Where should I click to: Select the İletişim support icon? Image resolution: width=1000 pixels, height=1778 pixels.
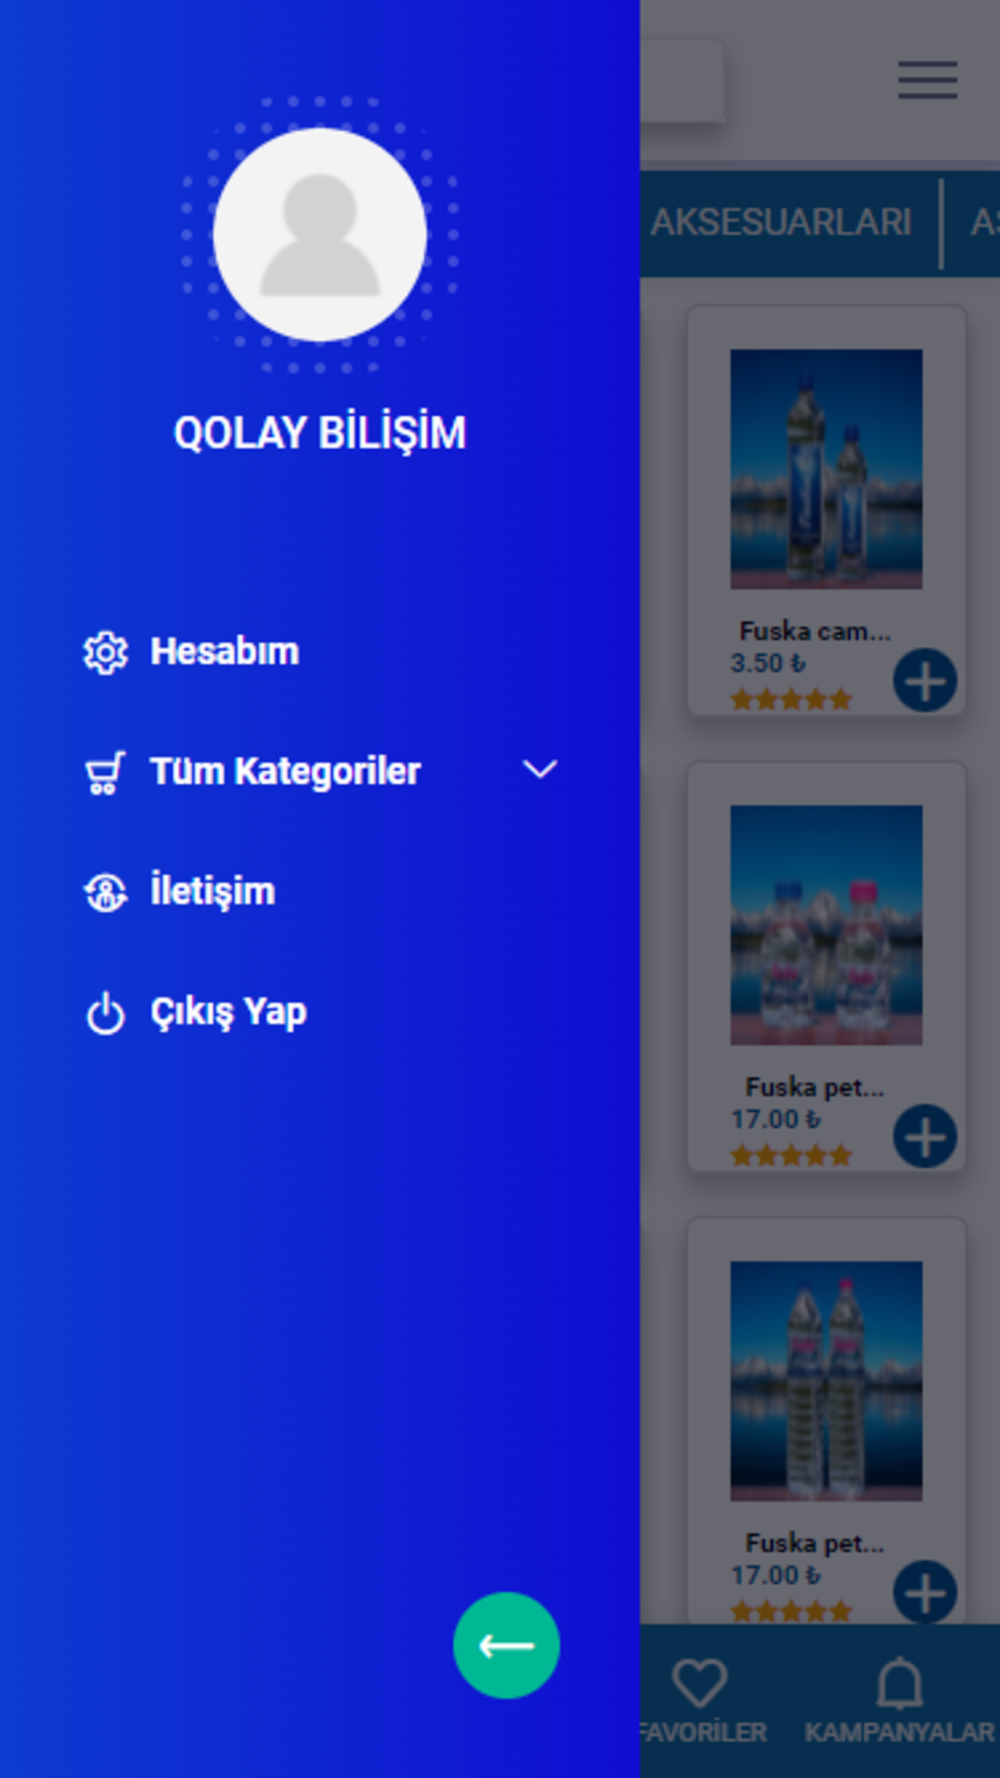[x=105, y=892]
